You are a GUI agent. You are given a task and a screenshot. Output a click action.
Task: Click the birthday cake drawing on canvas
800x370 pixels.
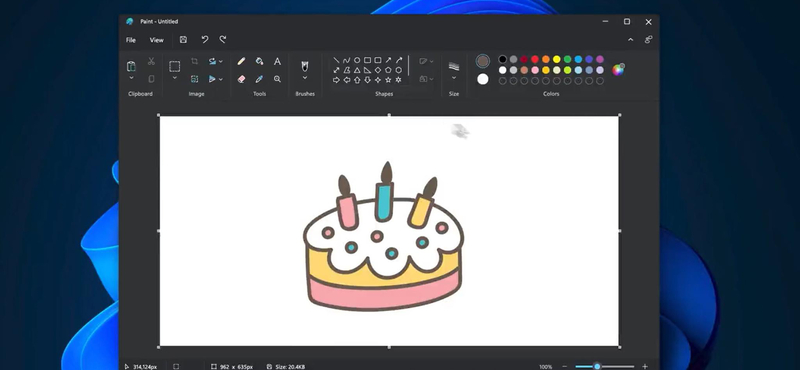pyautogui.click(x=384, y=237)
